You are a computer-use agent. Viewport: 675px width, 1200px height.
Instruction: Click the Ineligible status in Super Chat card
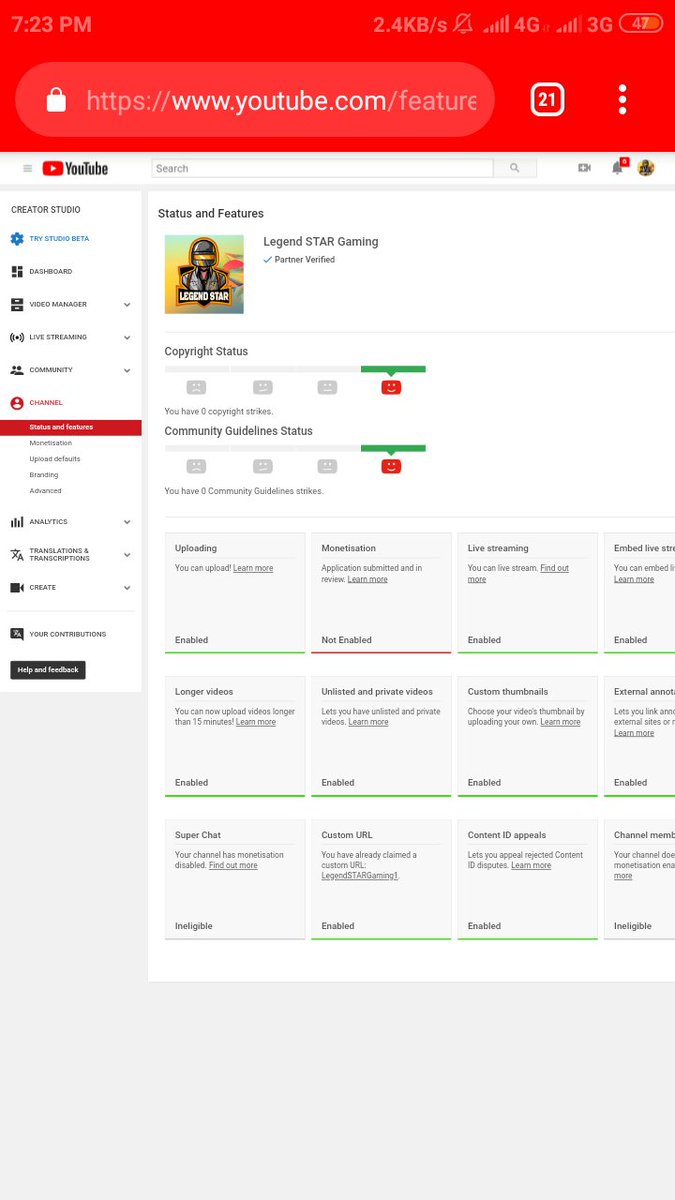[x=194, y=926]
